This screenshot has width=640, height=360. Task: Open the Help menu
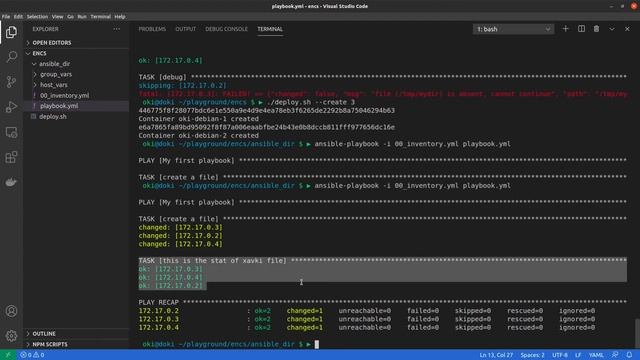[x=120, y=17]
